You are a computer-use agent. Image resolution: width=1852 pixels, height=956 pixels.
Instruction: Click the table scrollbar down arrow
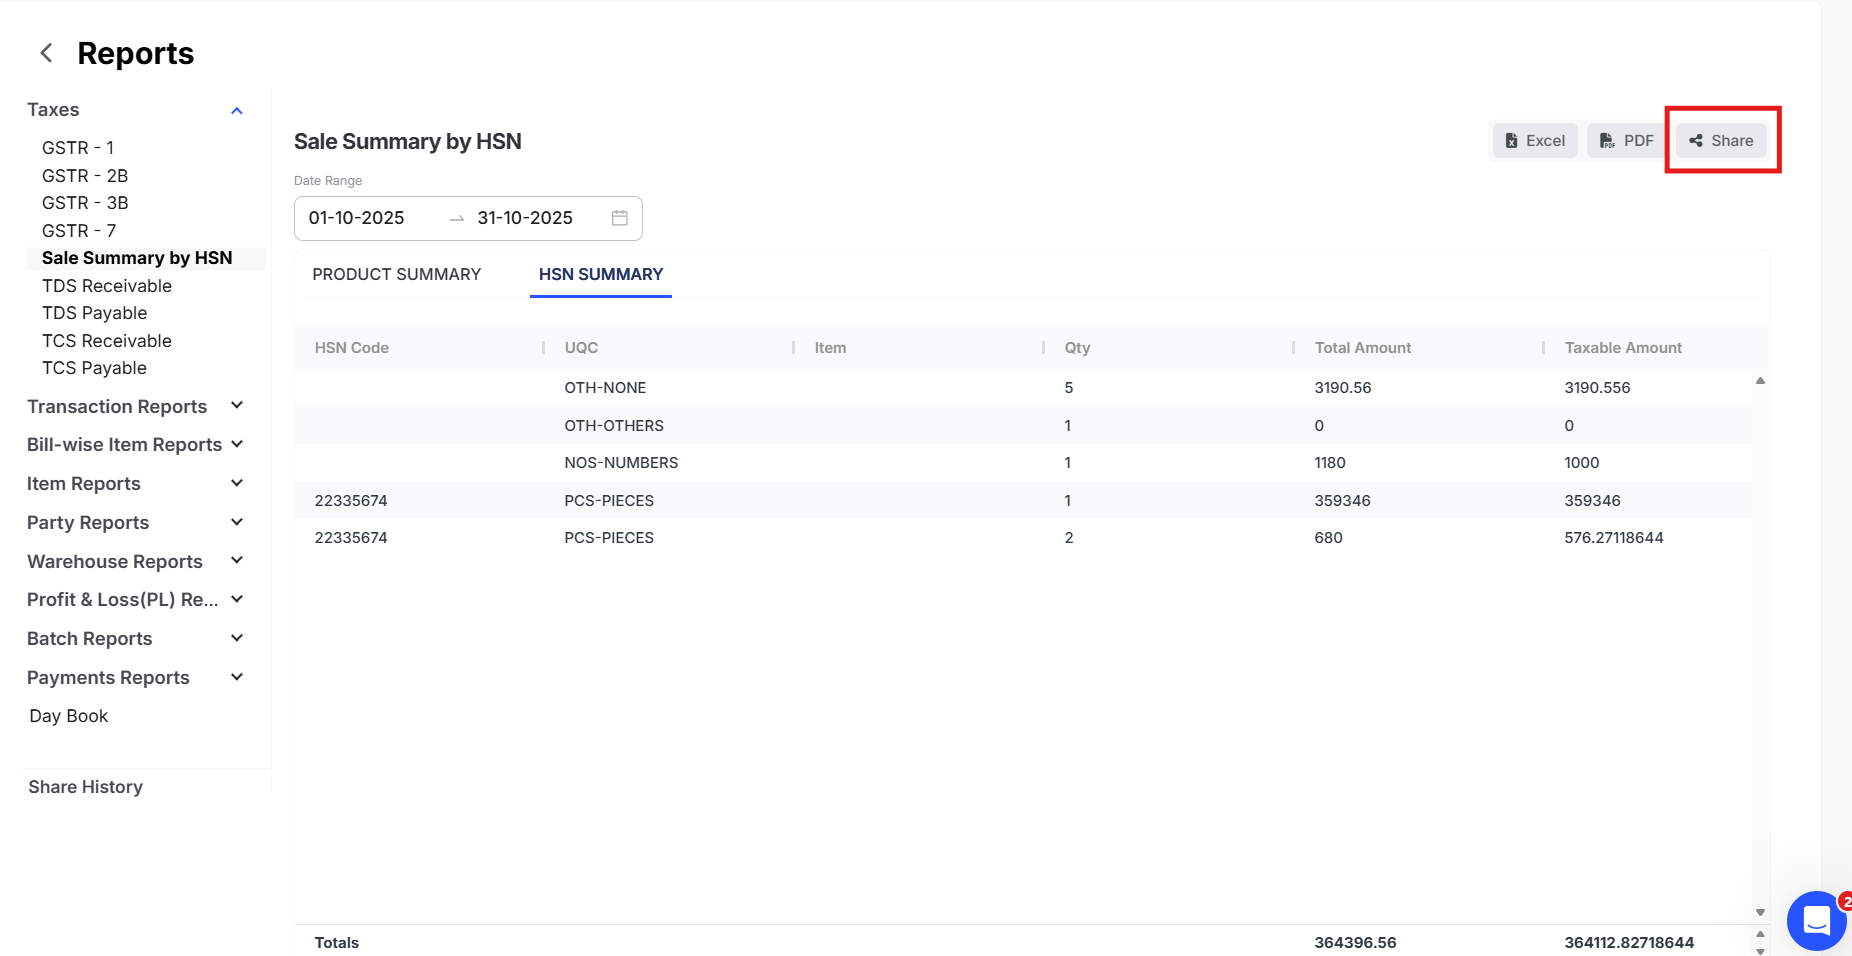pos(1760,912)
